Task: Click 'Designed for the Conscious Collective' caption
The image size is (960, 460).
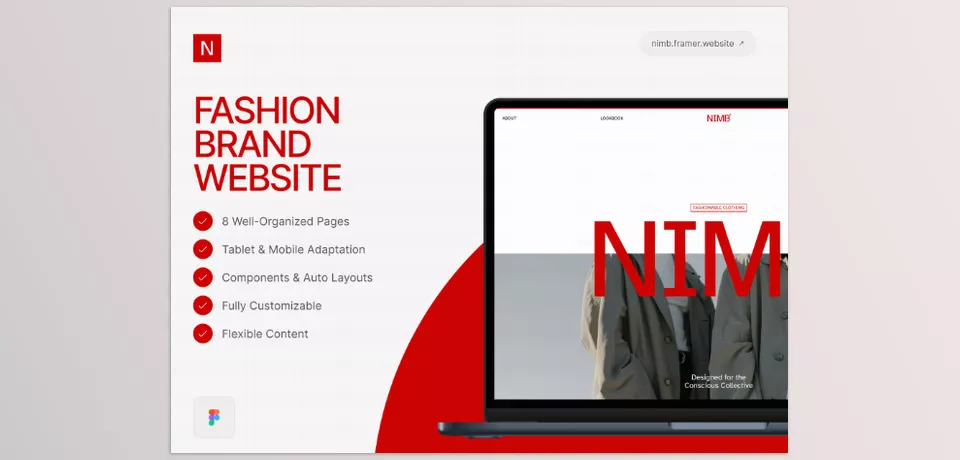Action: pyautogui.click(x=719, y=381)
